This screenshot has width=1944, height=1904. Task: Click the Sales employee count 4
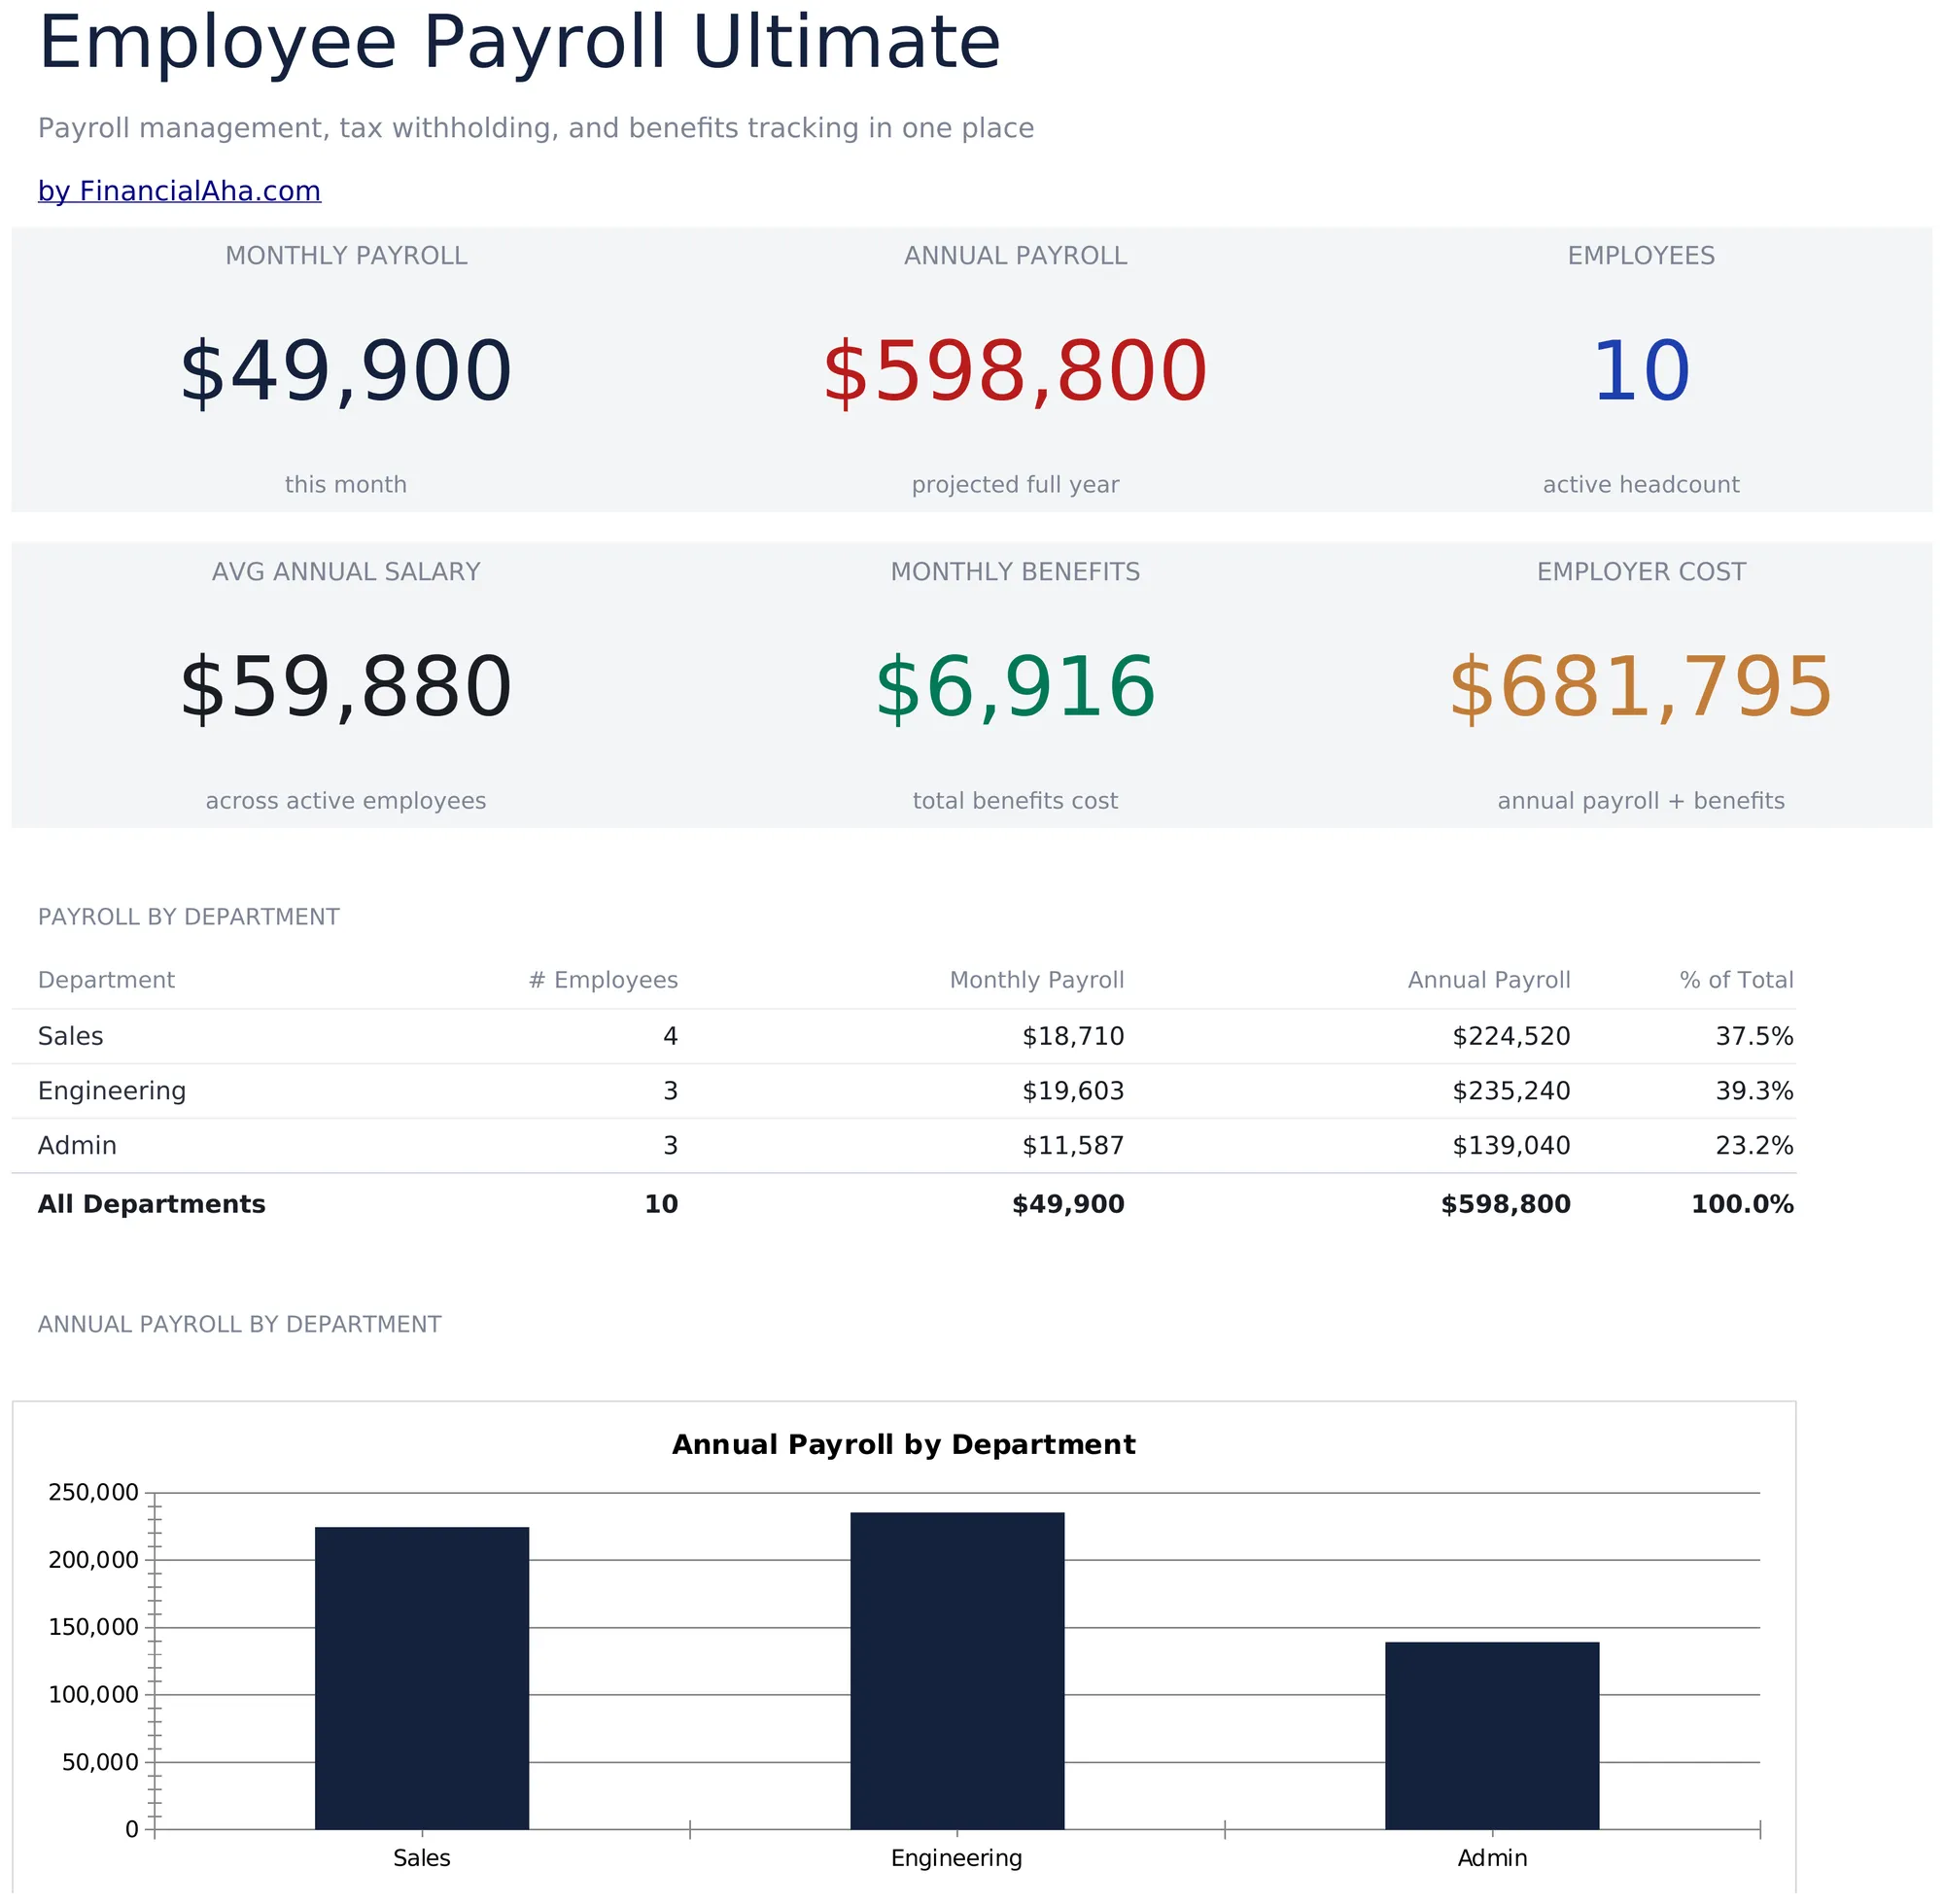tap(671, 1037)
